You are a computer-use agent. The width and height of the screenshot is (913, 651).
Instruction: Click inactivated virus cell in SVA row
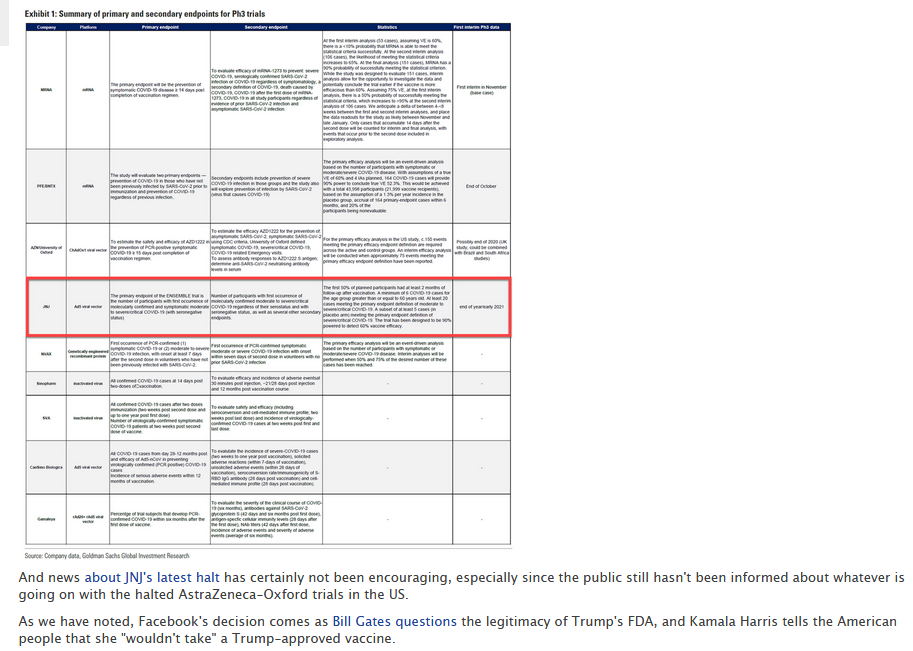point(88,418)
